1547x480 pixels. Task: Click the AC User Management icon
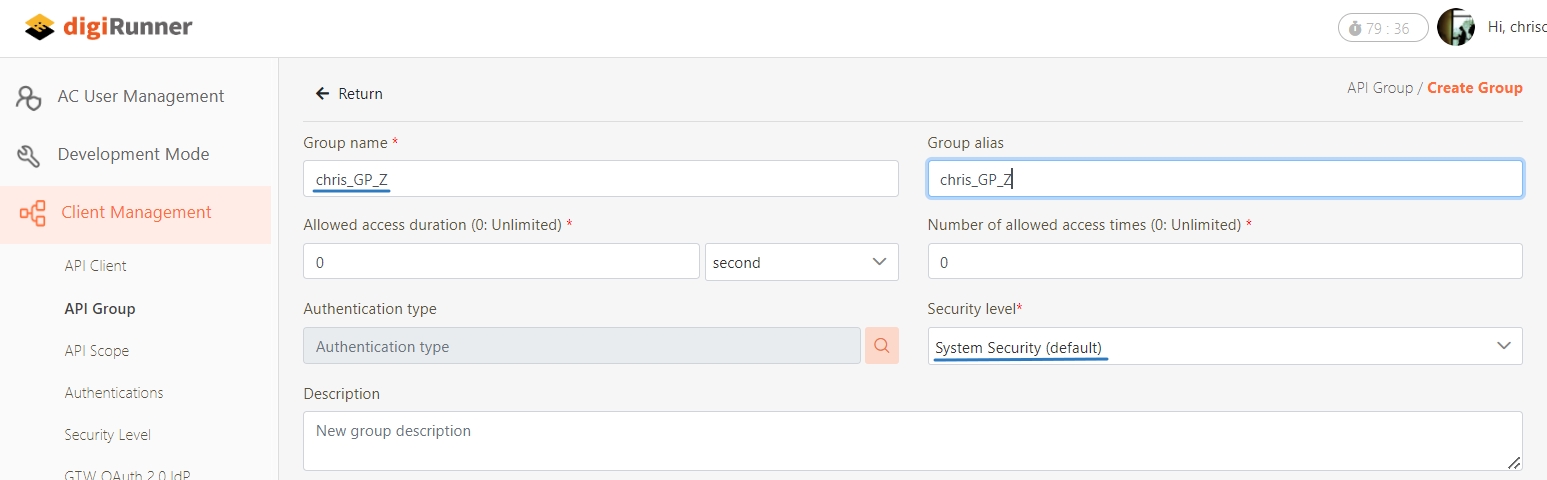point(29,97)
